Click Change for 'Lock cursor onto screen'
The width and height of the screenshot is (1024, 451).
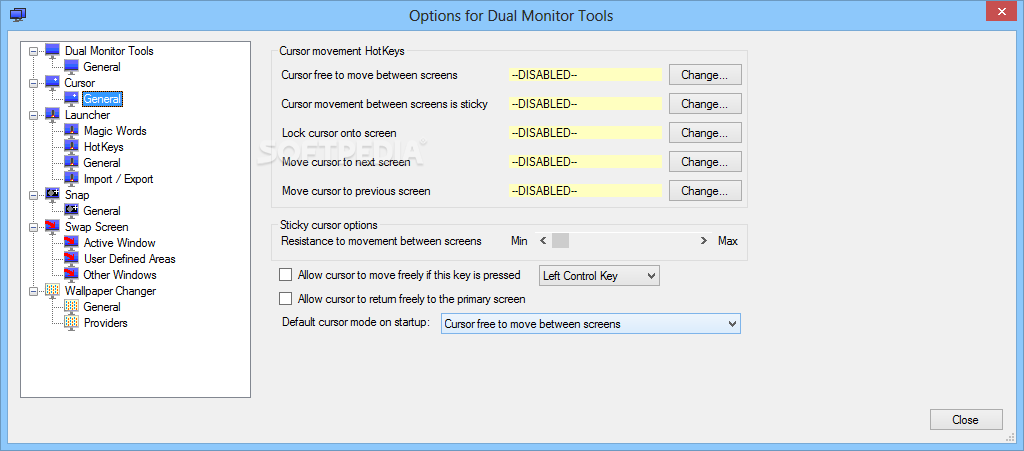tap(705, 132)
